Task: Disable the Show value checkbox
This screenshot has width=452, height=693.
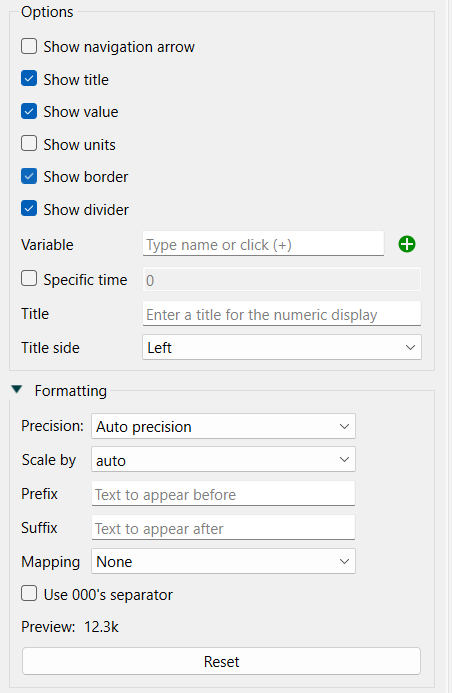Action: pyautogui.click(x=29, y=111)
